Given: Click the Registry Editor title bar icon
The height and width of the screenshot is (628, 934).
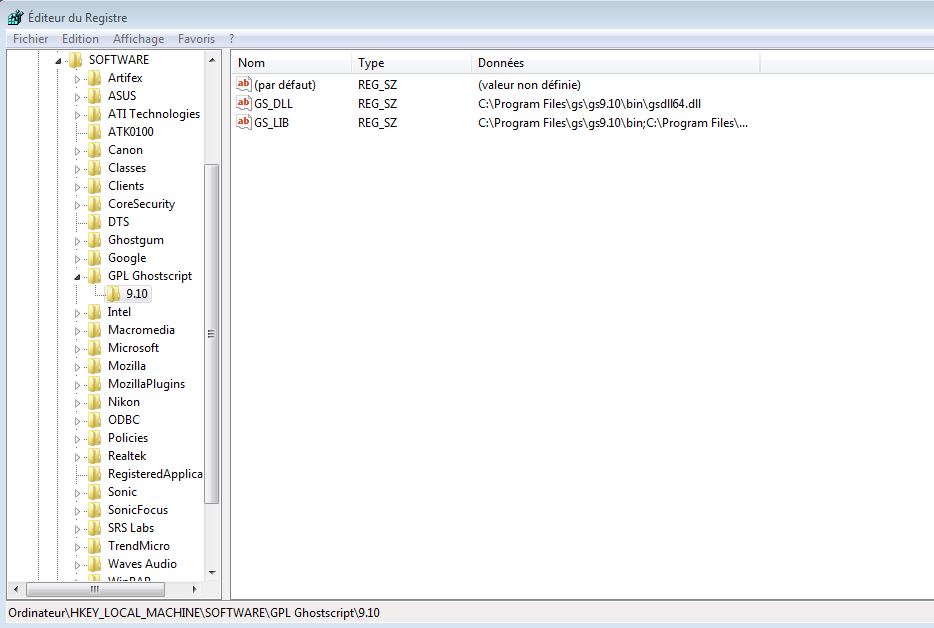Looking at the screenshot, I should (x=15, y=17).
